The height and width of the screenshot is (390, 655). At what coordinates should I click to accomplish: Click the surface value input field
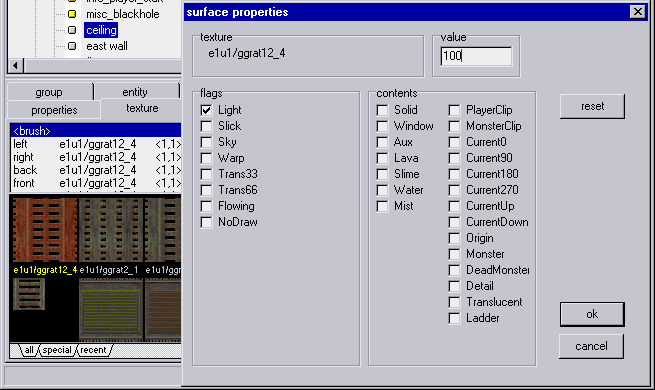click(x=476, y=56)
